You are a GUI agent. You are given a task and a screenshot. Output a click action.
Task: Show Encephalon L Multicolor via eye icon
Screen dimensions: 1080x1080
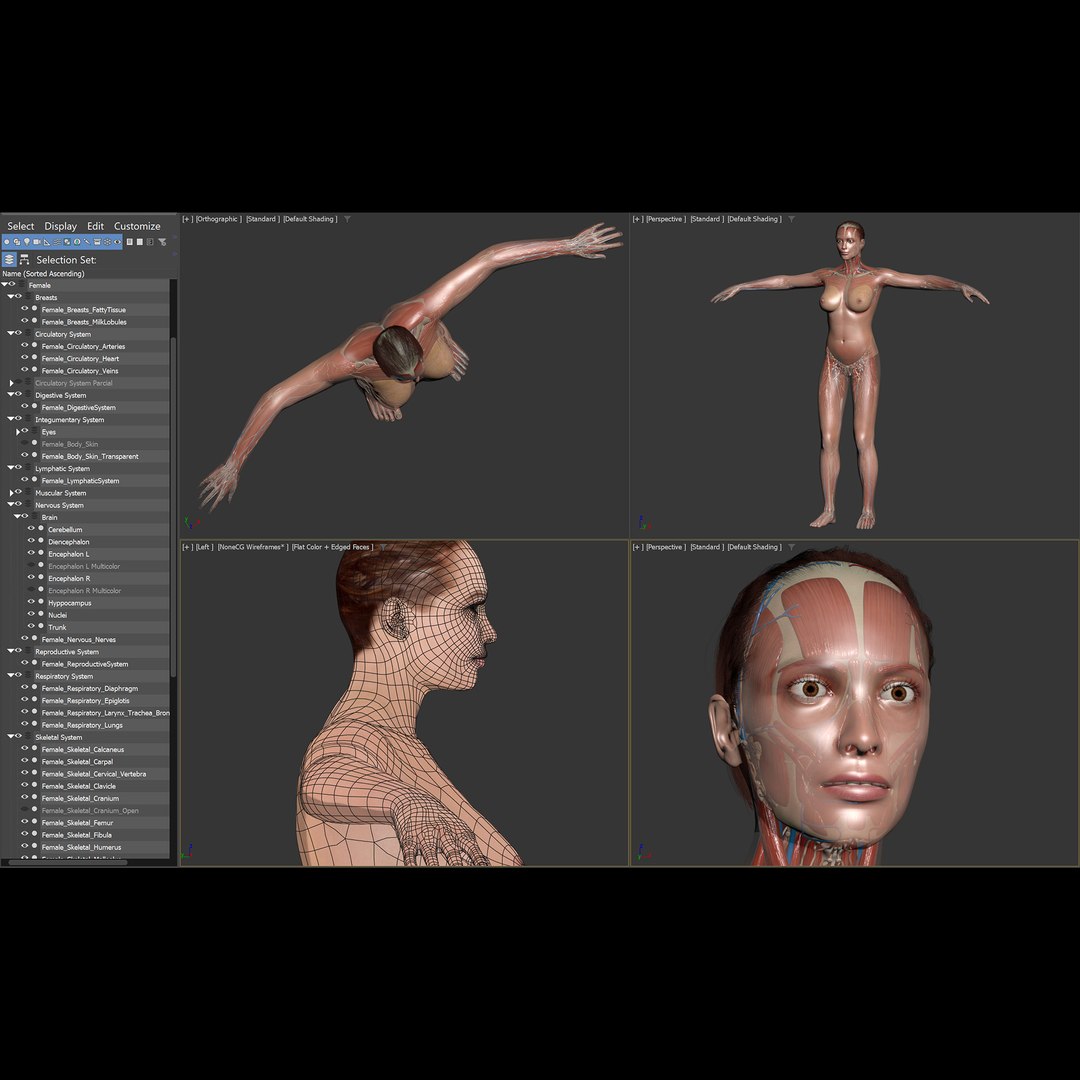(31, 565)
